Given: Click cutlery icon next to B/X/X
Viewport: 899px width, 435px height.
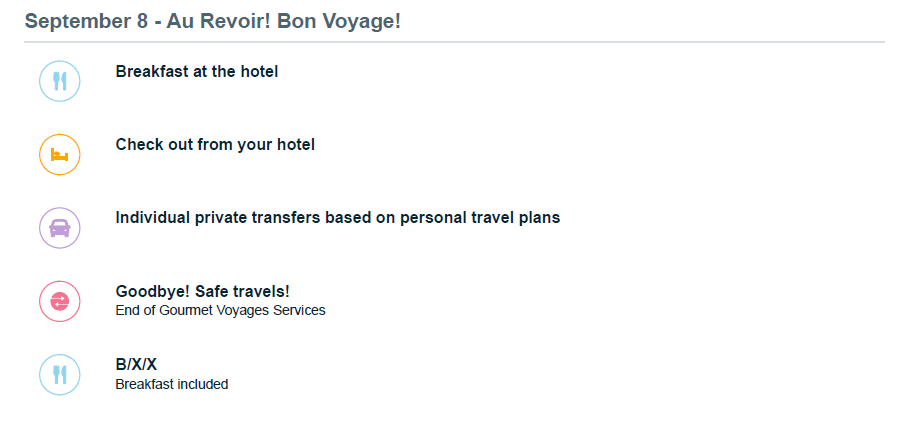Looking at the screenshot, I should [59, 375].
